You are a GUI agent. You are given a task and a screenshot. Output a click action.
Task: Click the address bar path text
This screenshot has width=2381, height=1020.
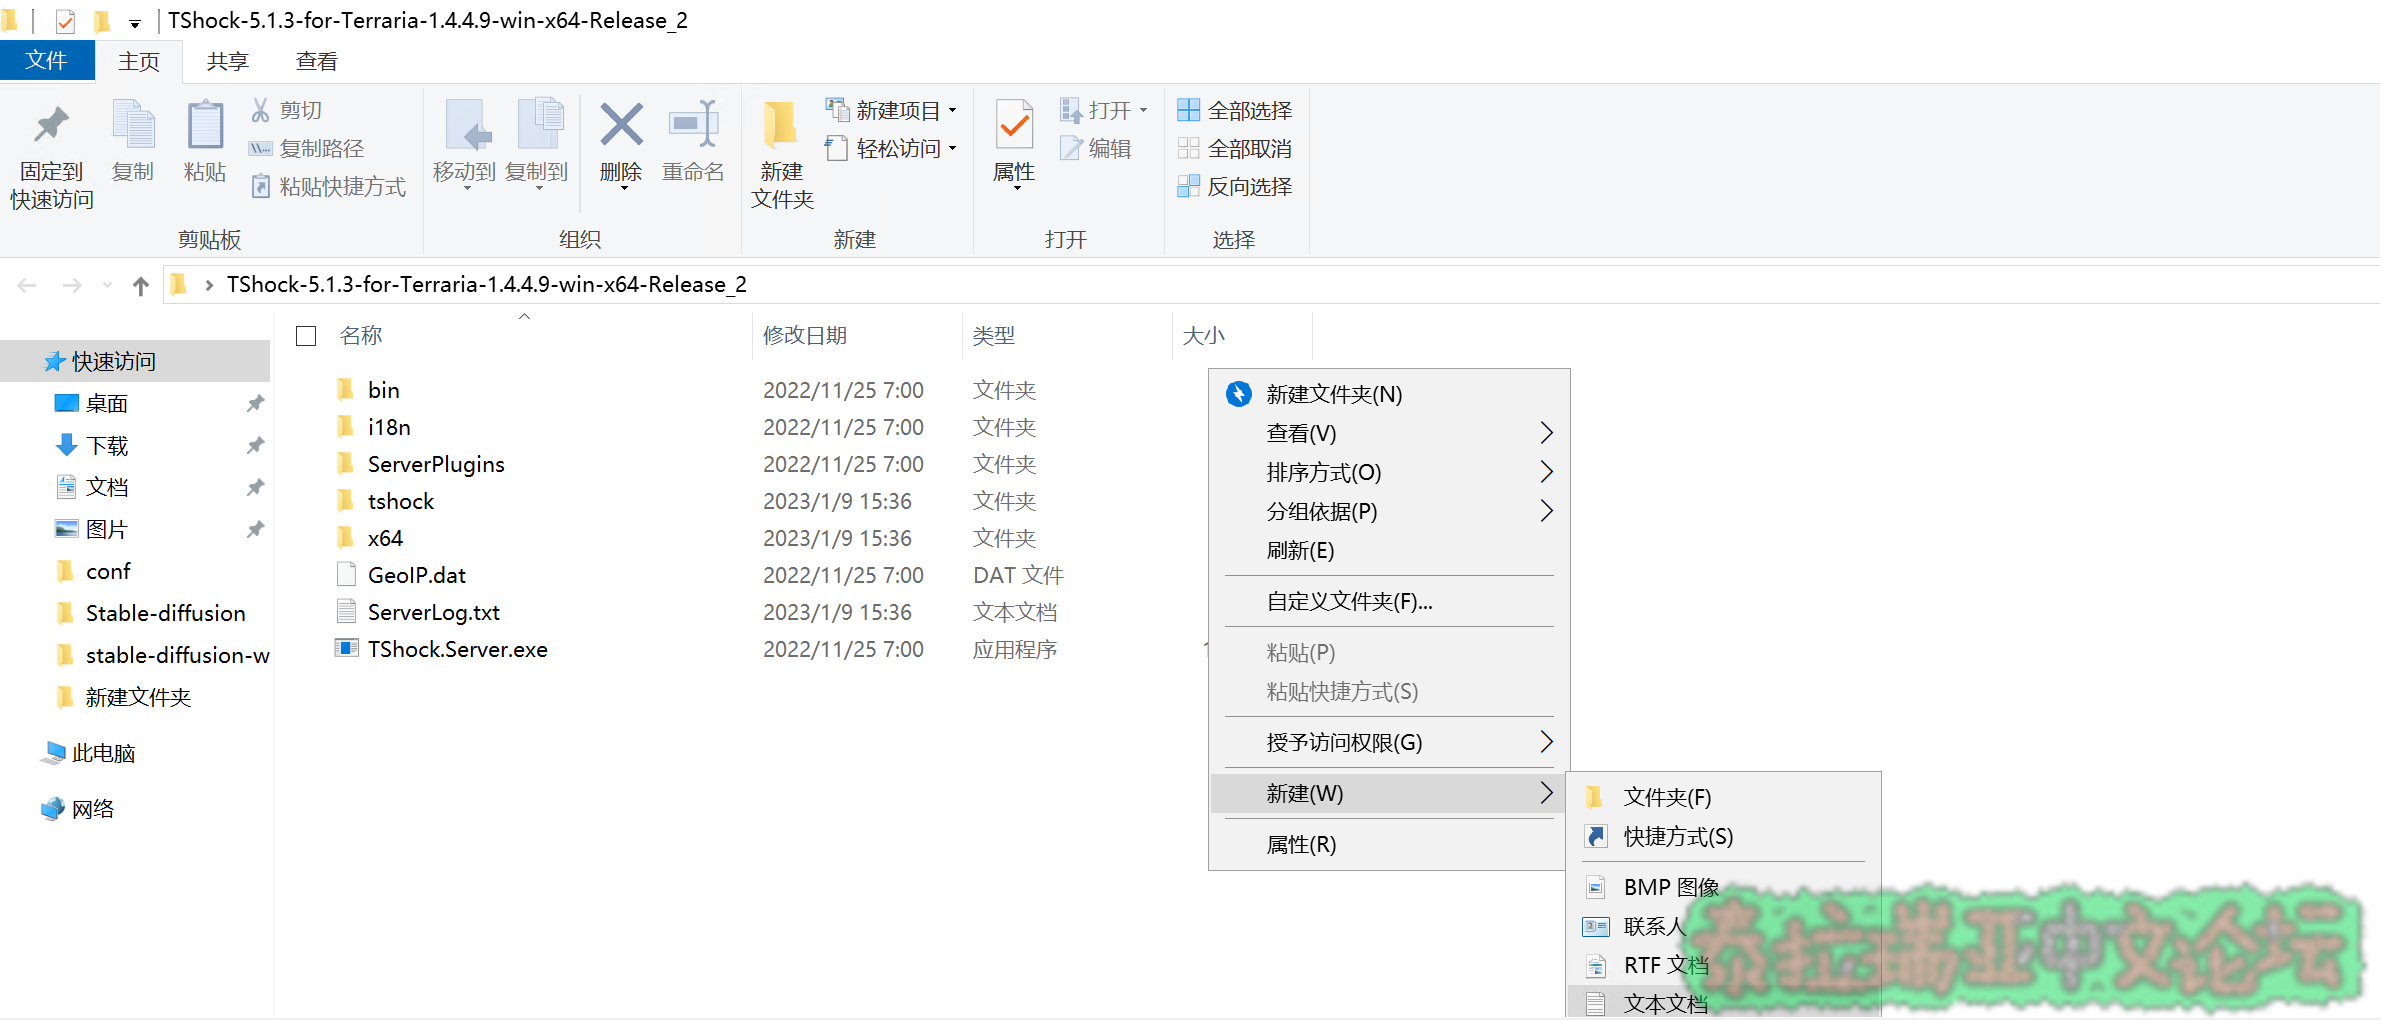pos(487,285)
